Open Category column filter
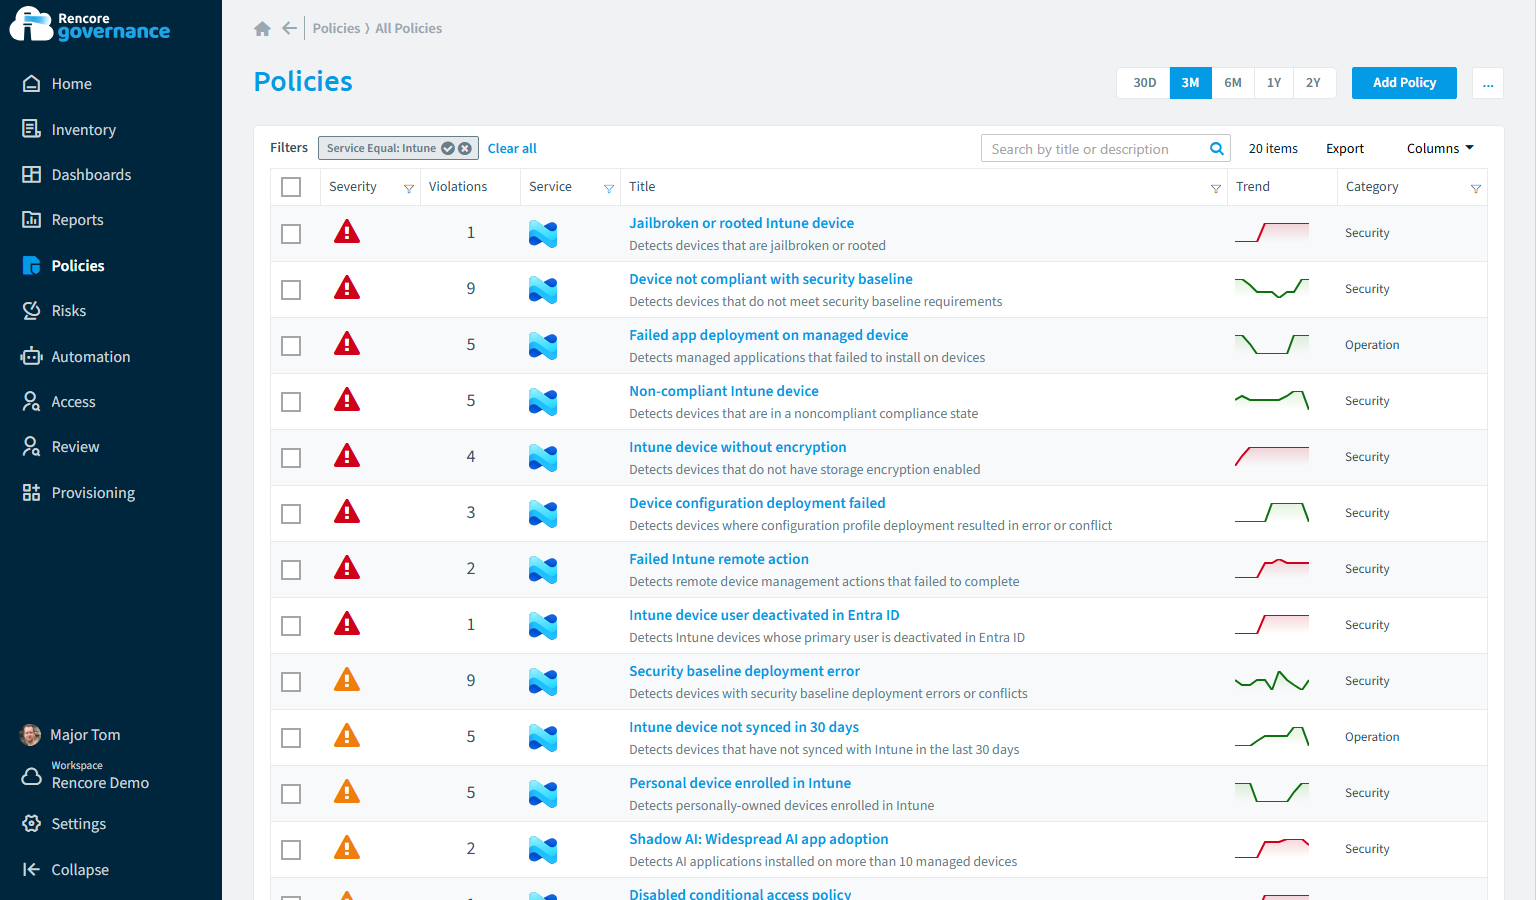 (x=1475, y=188)
